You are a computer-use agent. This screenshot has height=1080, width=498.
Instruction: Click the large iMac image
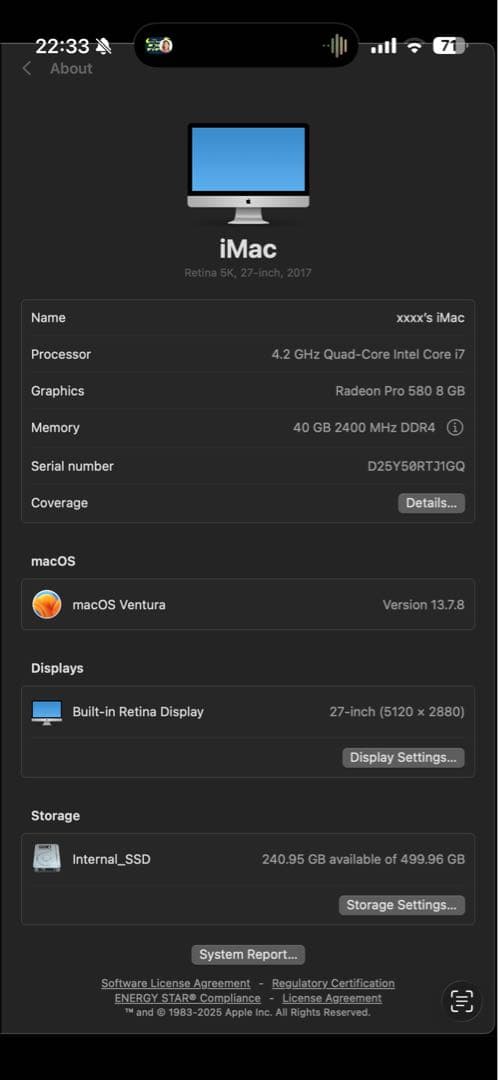248,174
